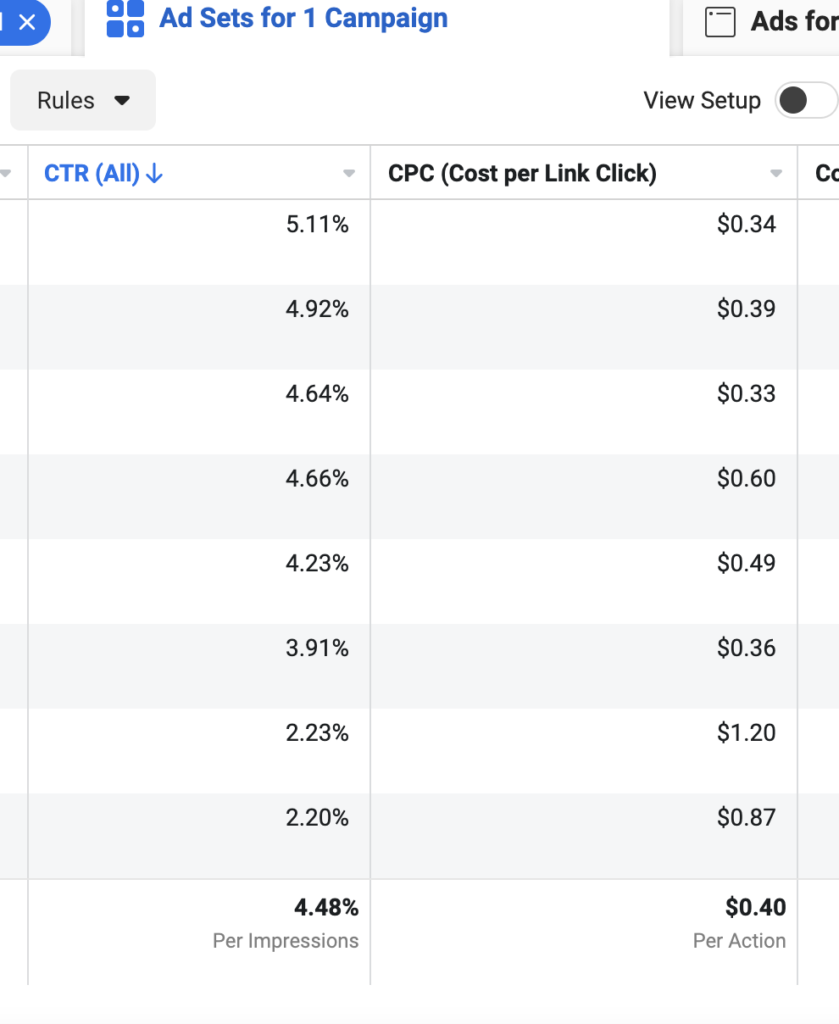Click the $0.34 CPC value
This screenshot has height=1024, width=839.
(x=746, y=225)
